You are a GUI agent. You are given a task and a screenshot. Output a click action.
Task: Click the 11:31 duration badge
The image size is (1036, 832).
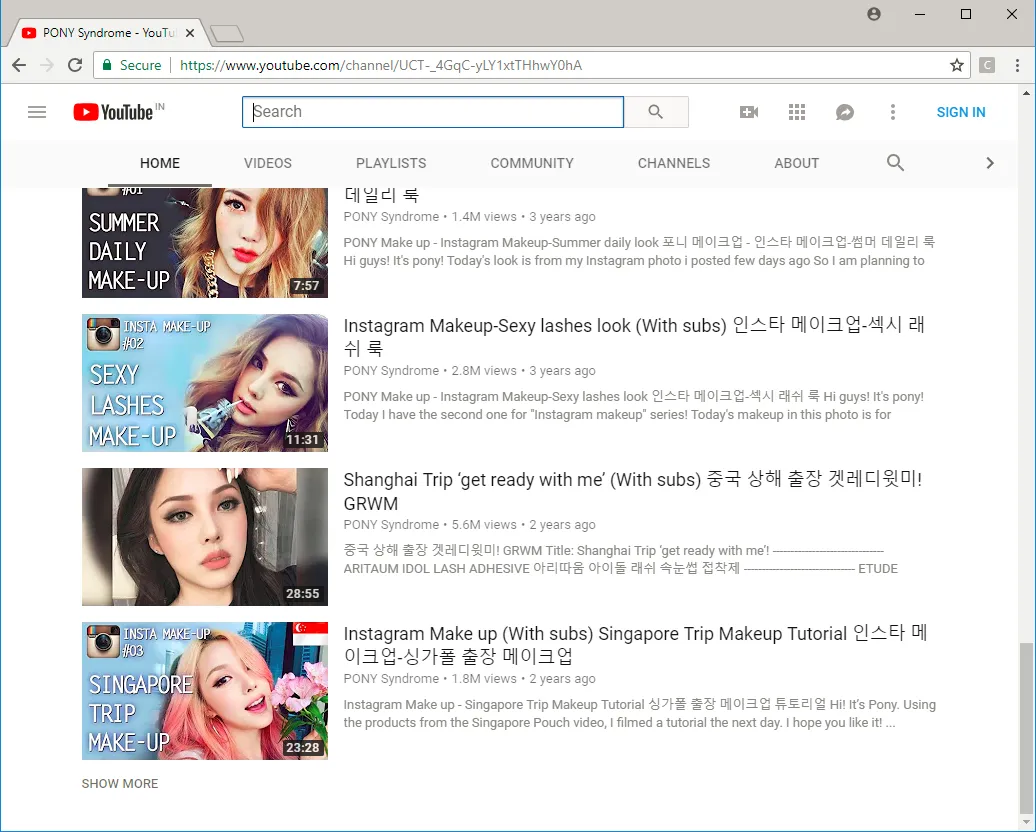303,439
